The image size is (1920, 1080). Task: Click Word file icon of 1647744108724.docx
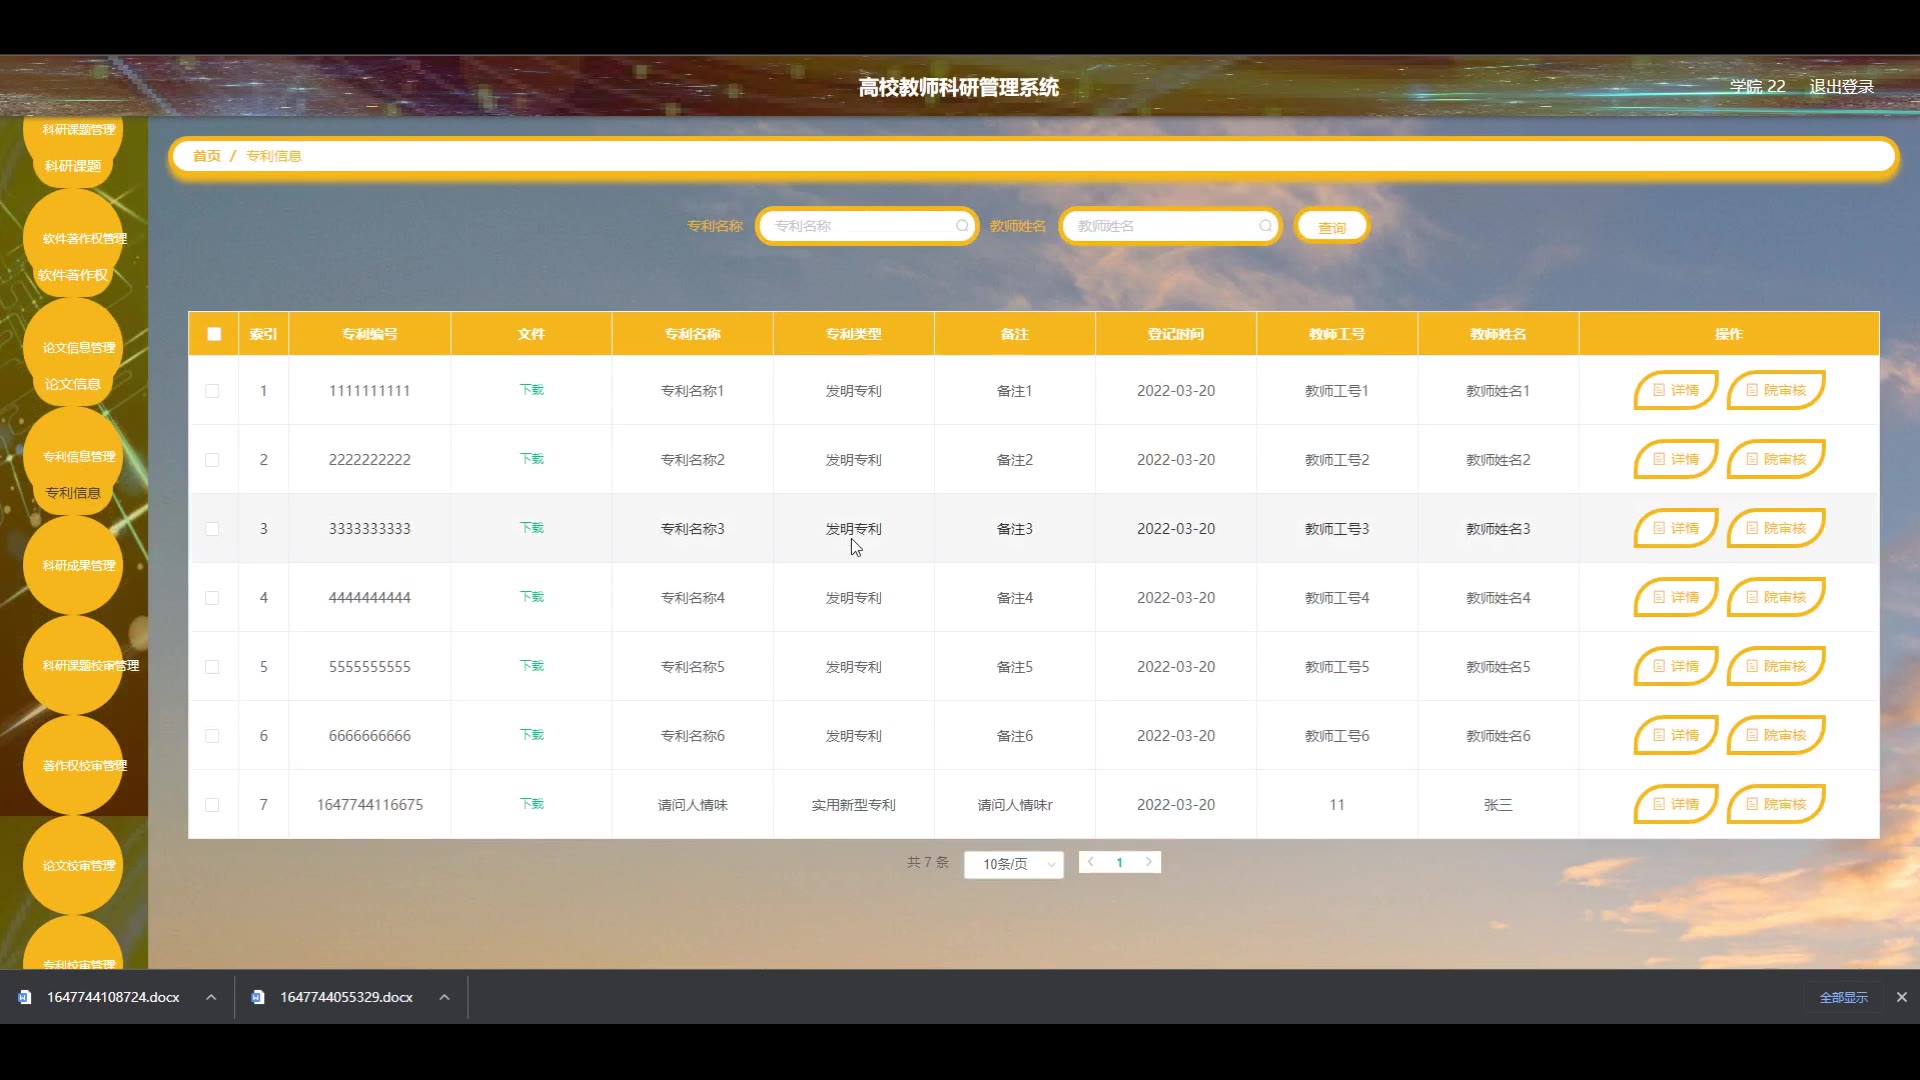[x=25, y=997]
